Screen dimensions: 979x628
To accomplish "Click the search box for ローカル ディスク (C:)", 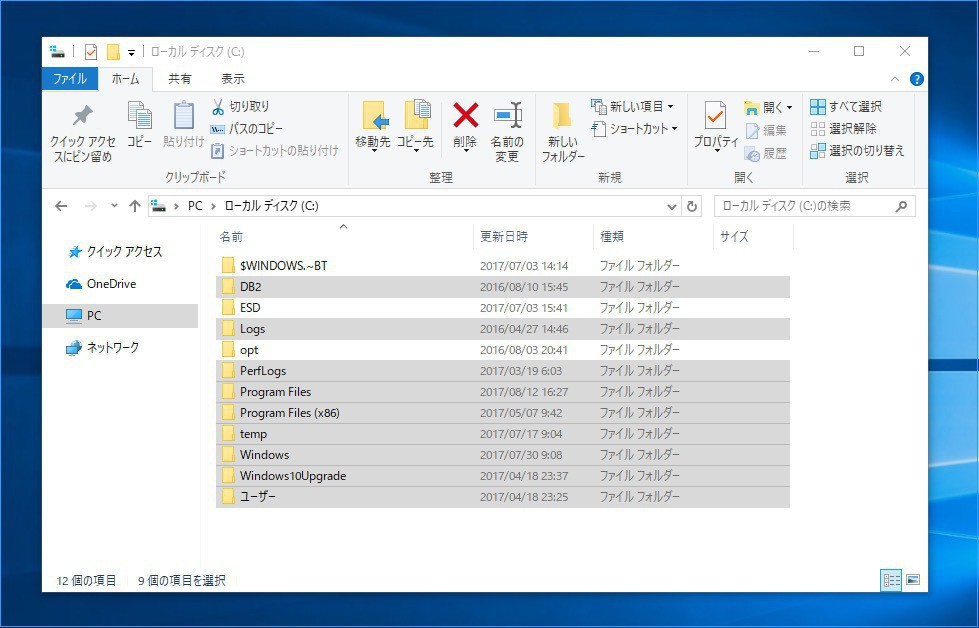I will (805, 206).
